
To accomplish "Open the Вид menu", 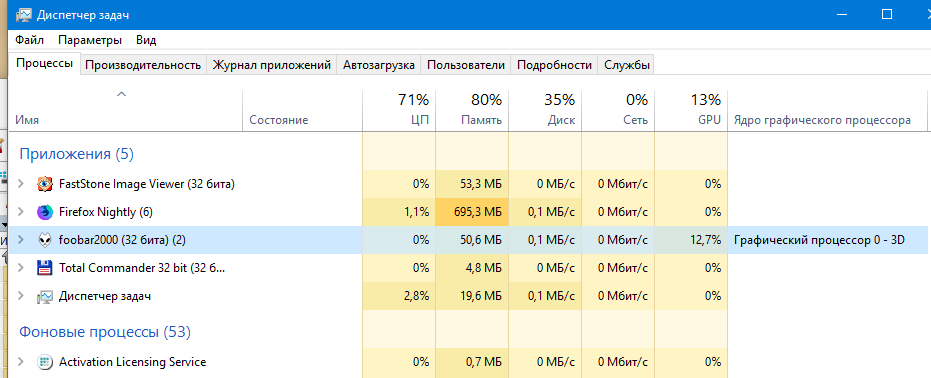I will click(146, 40).
